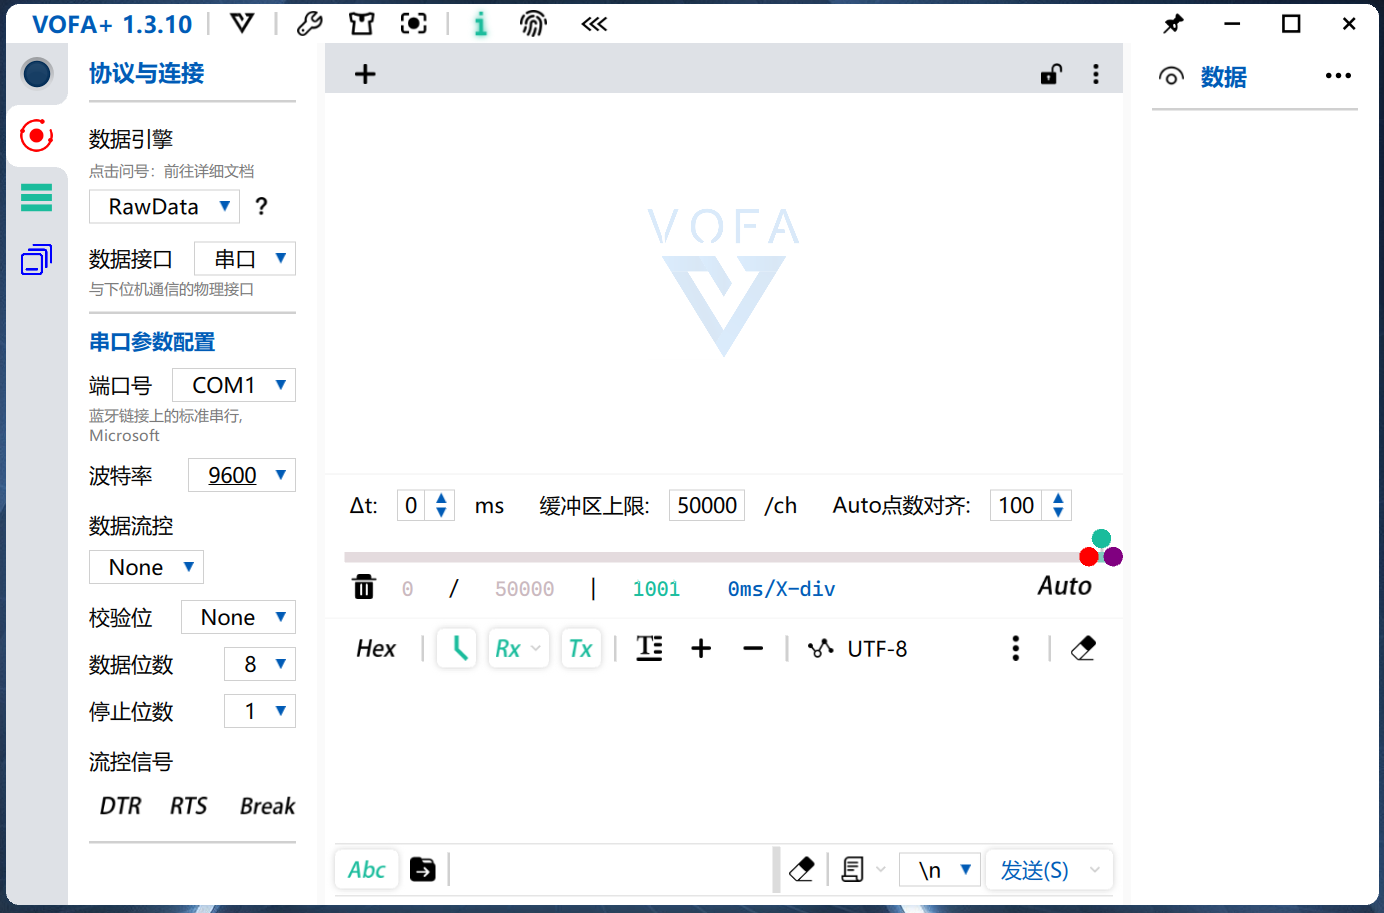This screenshot has width=1384, height=913.
Task: Click the eraser icon beside UTF-8
Action: 1083,648
